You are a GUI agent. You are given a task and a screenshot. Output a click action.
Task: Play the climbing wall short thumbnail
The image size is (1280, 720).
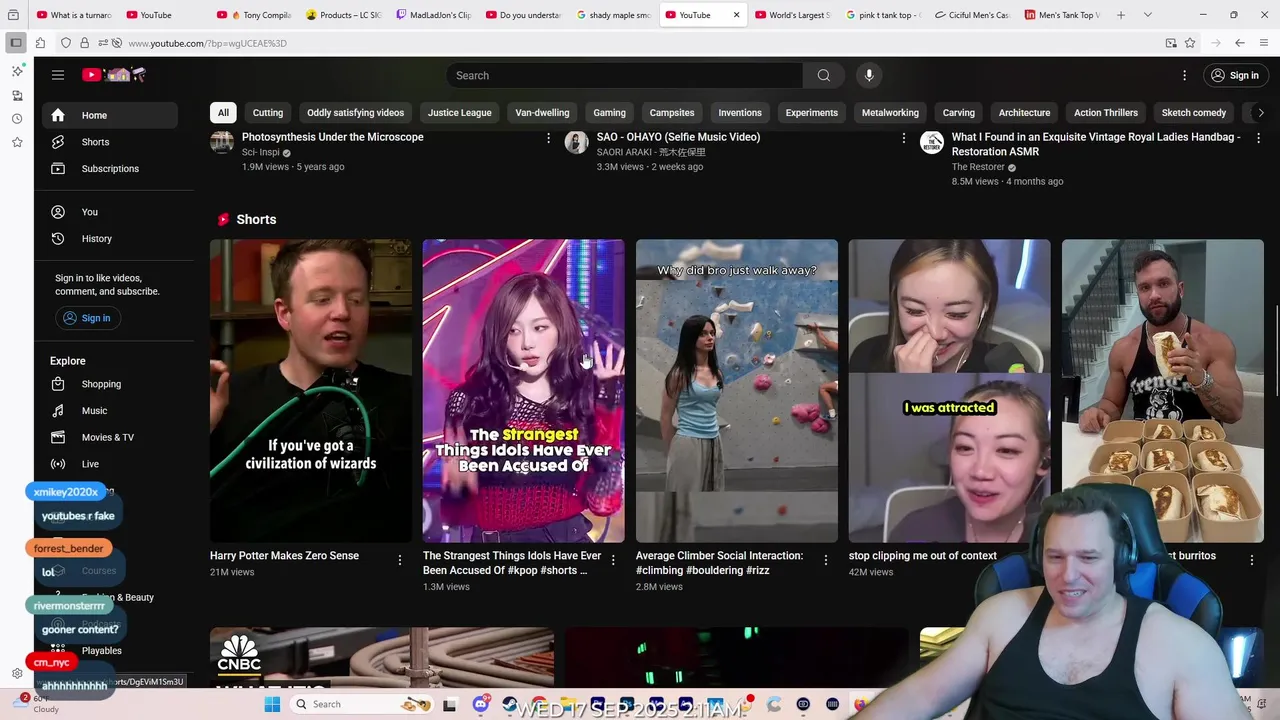(x=736, y=390)
